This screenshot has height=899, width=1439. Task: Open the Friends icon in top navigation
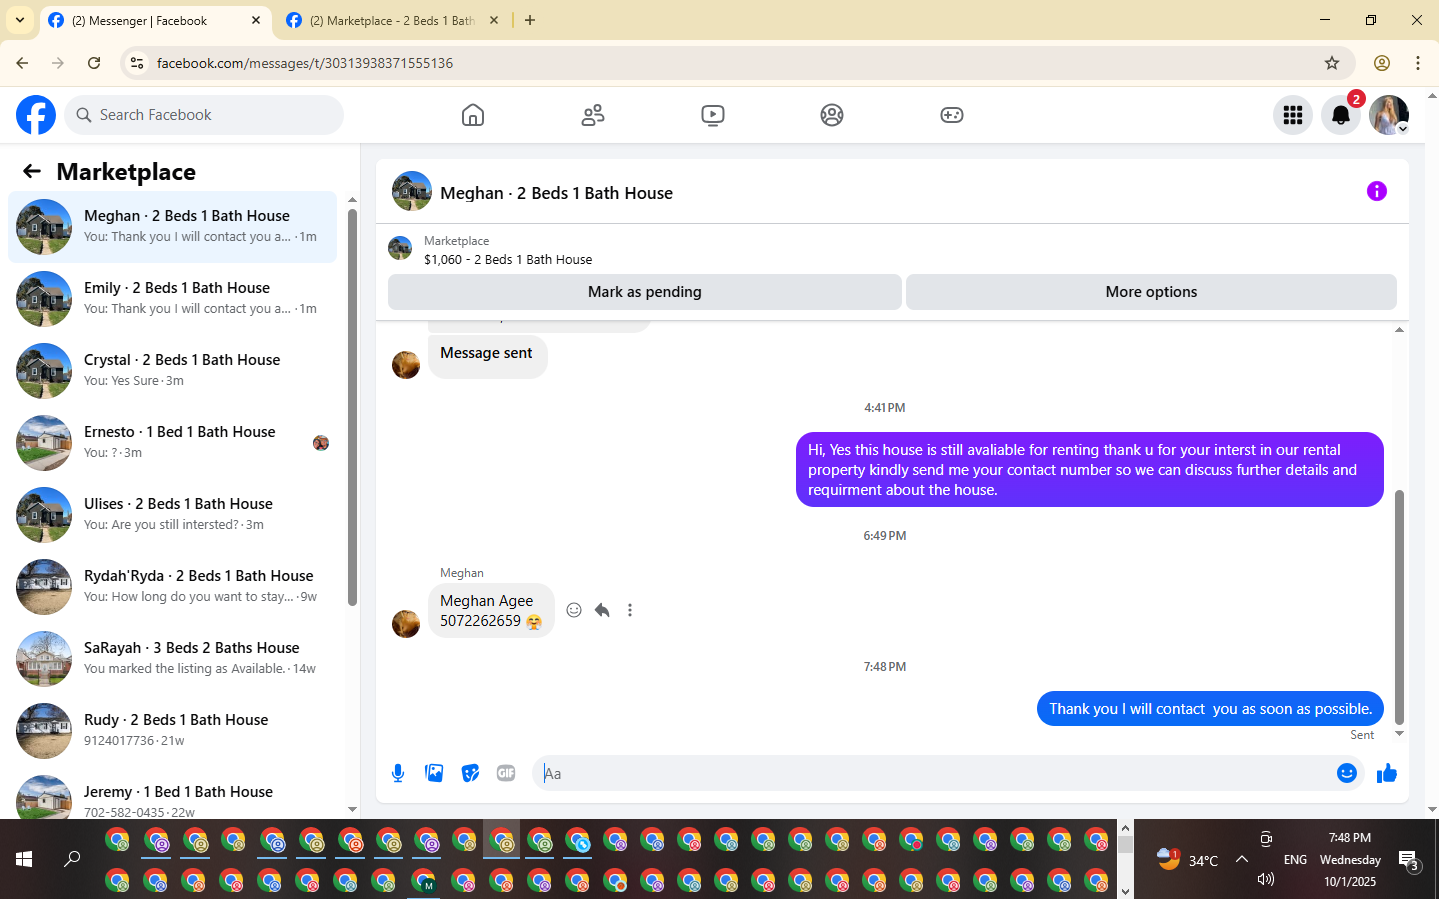pos(593,115)
